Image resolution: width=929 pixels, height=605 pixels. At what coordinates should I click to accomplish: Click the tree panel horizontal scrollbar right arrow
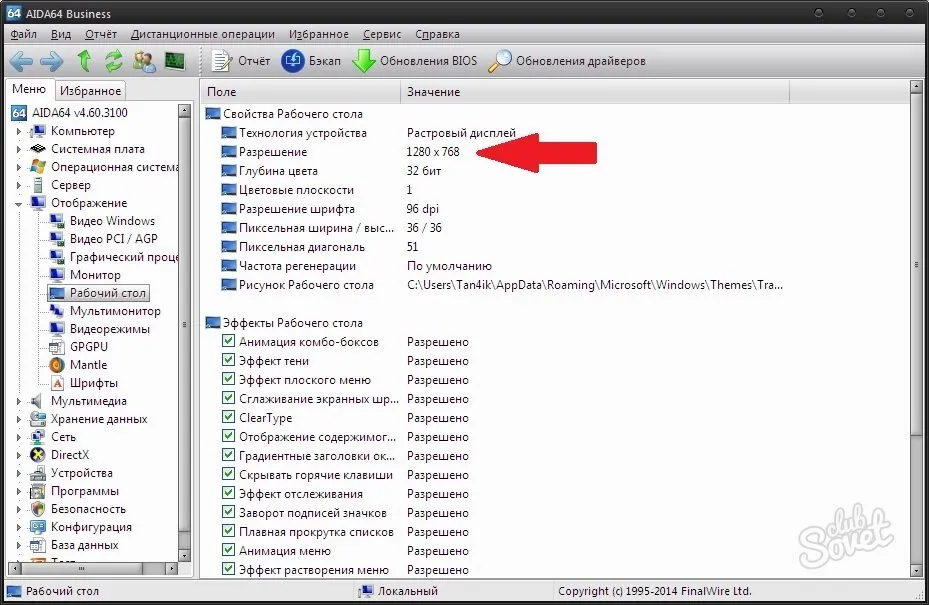click(172, 568)
